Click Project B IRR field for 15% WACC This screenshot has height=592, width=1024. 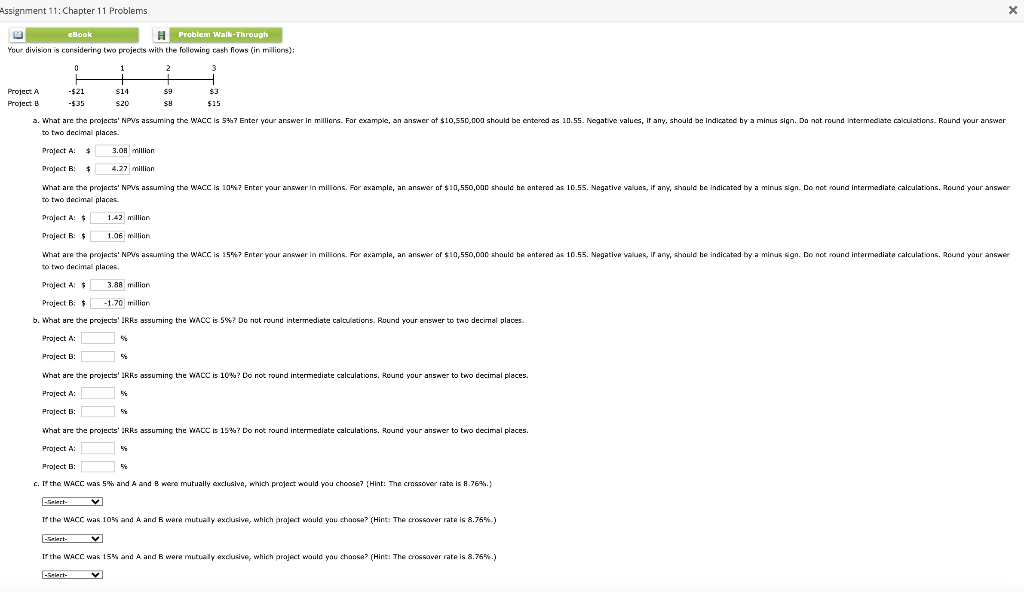coord(98,467)
